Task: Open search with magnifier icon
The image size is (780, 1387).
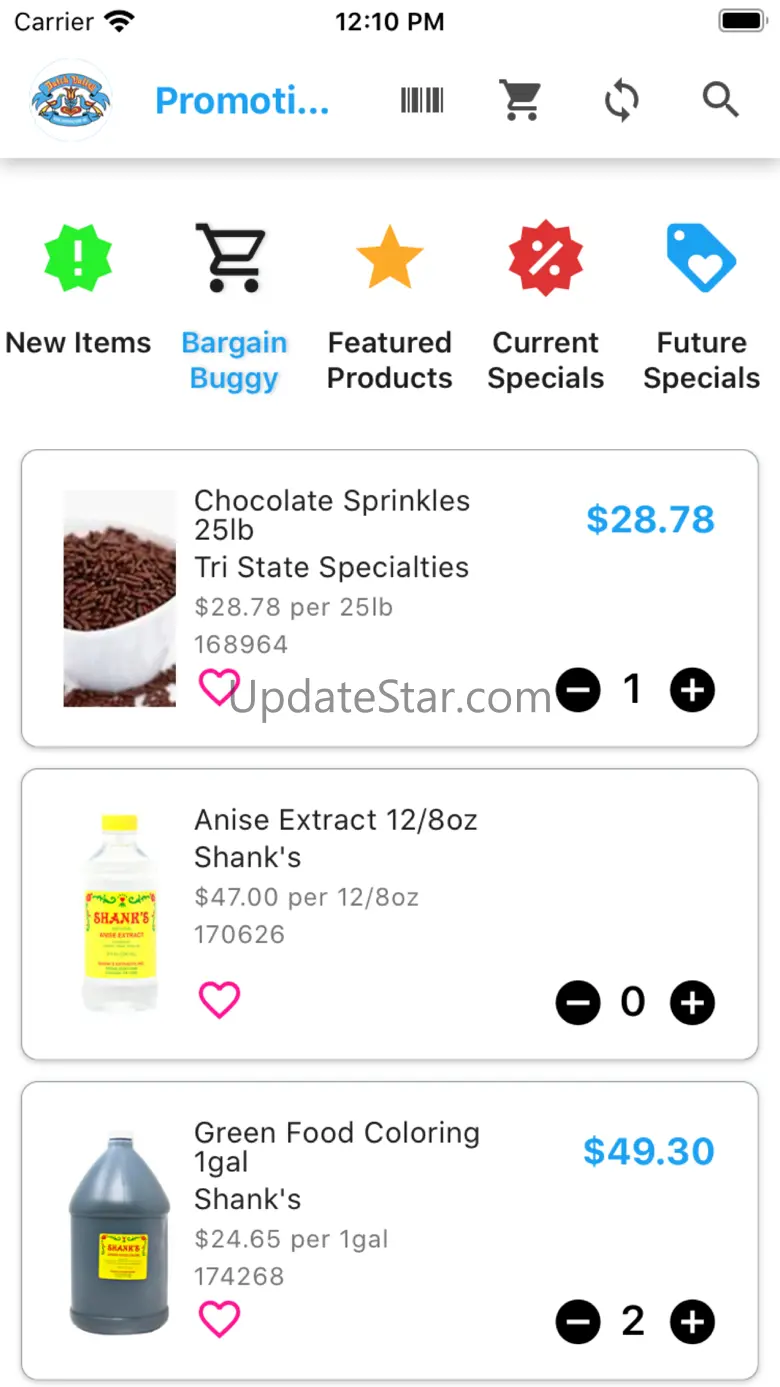Action: tap(720, 101)
